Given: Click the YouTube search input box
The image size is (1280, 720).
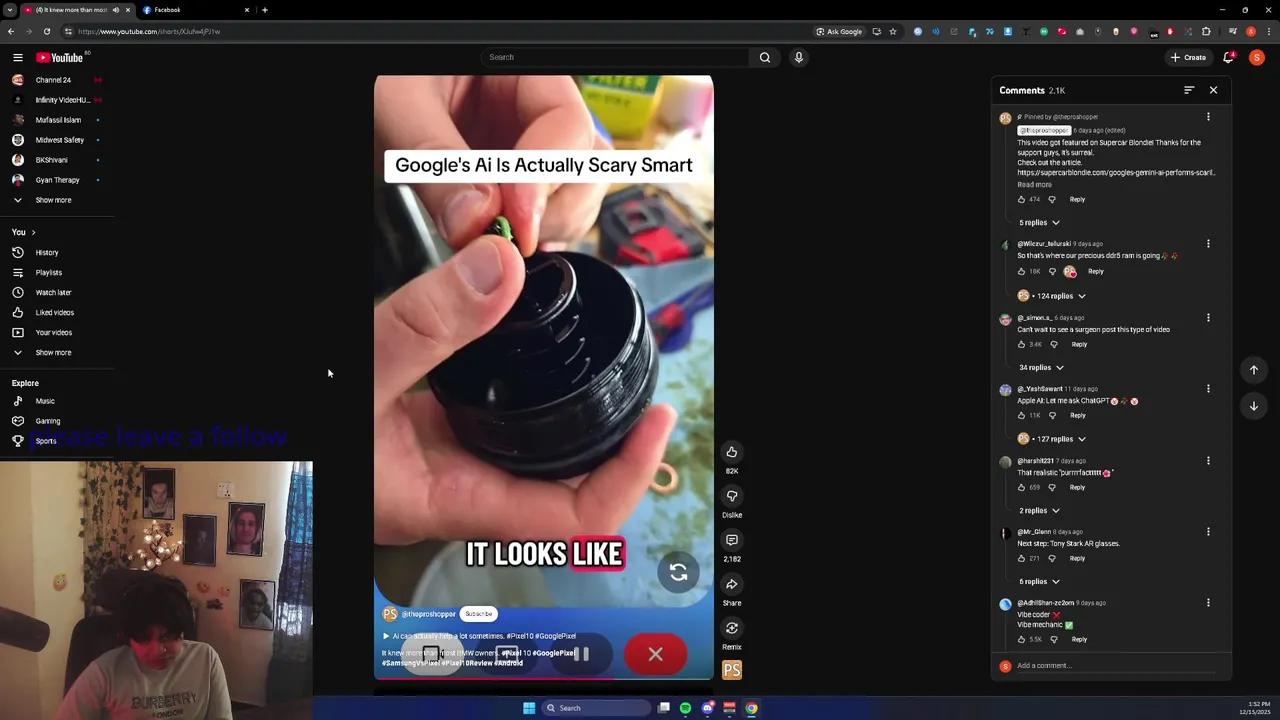Looking at the screenshot, I should click(615, 57).
